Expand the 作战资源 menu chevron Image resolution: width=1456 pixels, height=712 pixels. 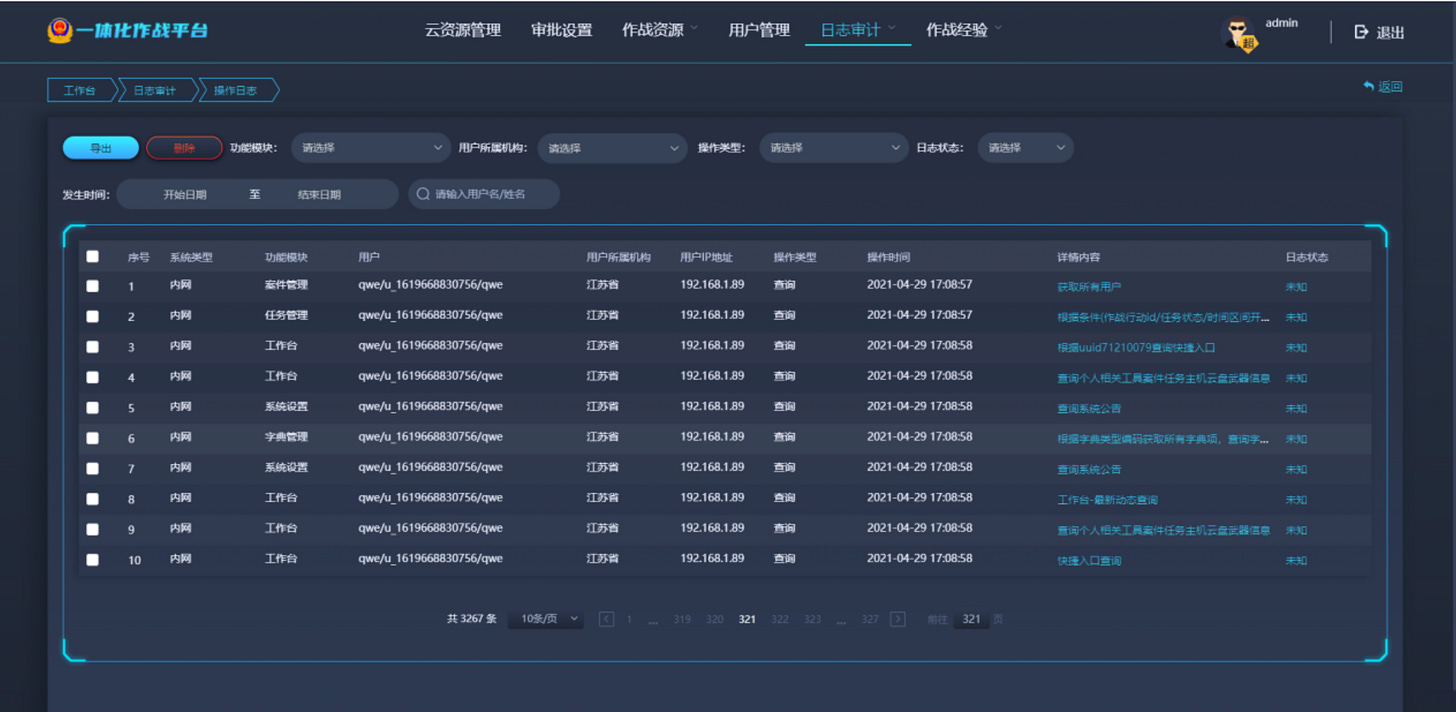tap(694, 28)
